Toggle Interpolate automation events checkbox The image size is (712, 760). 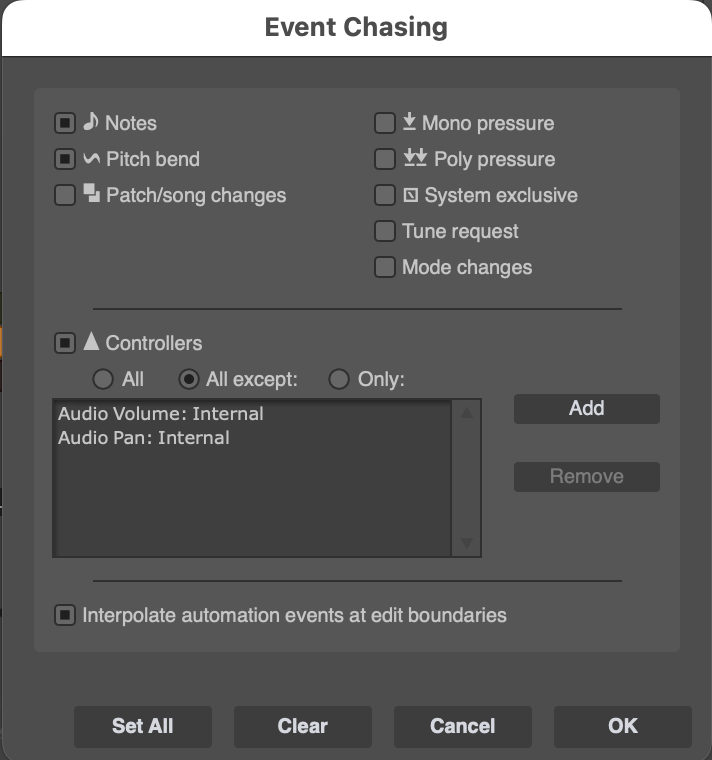pyautogui.click(x=64, y=615)
